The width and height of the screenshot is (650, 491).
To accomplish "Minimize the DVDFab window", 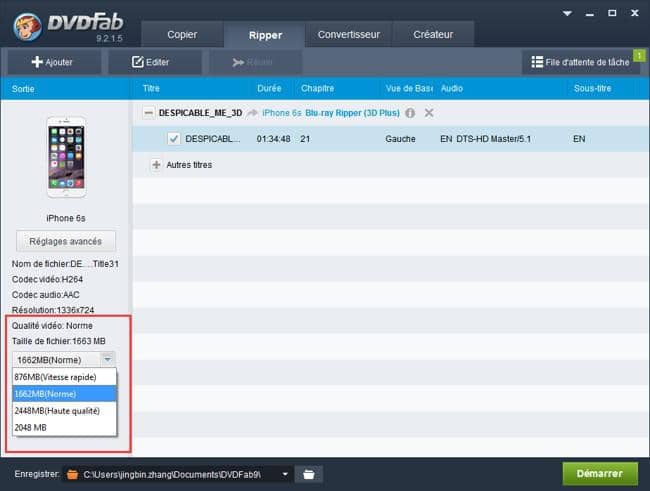I will [x=590, y=14].
